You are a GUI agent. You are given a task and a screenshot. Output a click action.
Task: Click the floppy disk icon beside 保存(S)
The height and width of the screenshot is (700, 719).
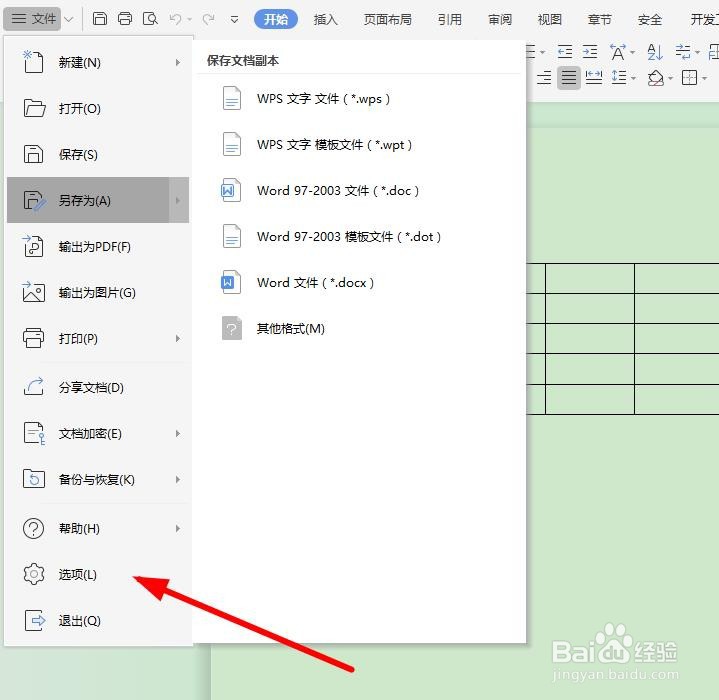33,154
